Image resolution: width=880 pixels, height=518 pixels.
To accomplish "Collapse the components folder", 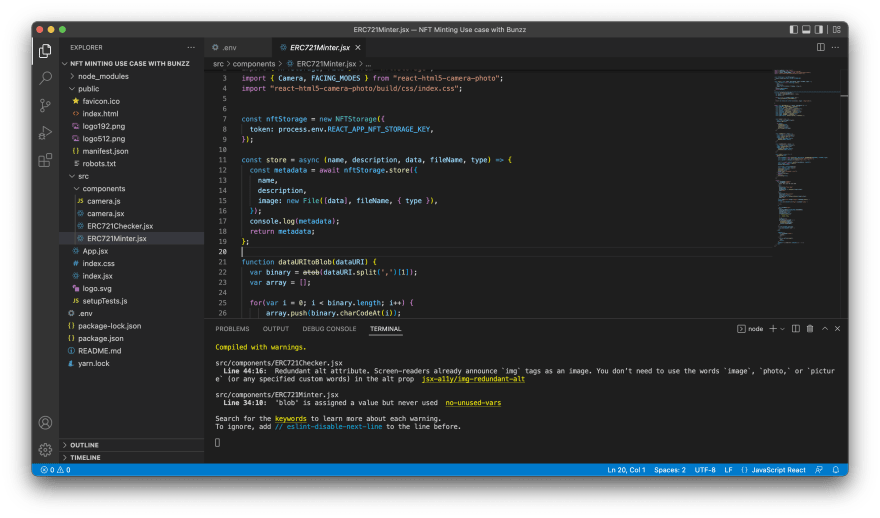I will (131, 189).
